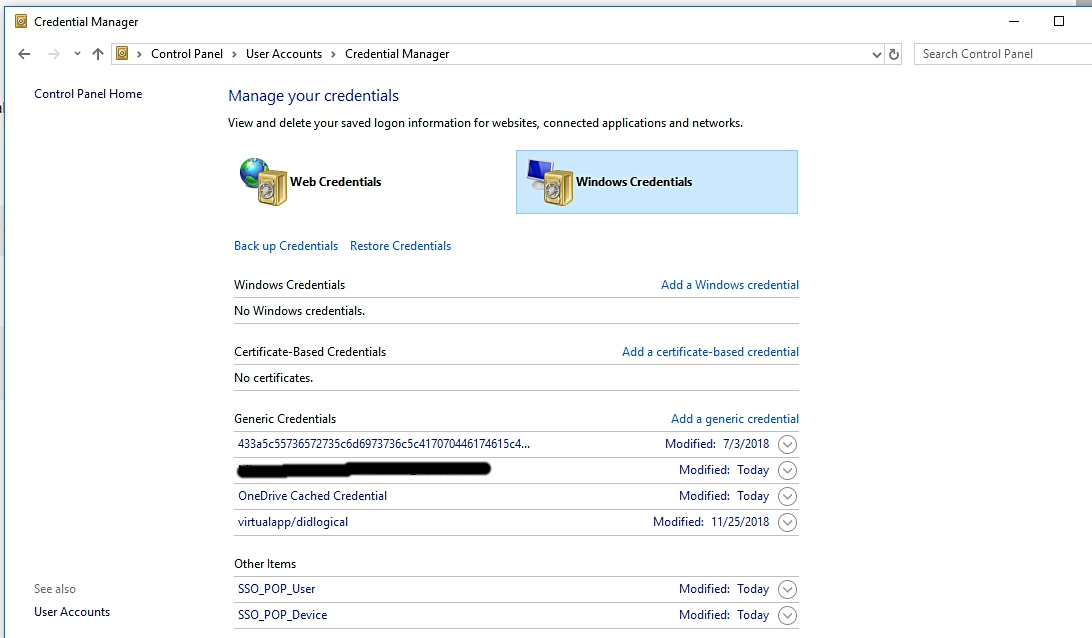Open the recent locations dropdown arrow
Image resolution: width=1092 pixels, height=638 pixels.
tap(77, 54)
